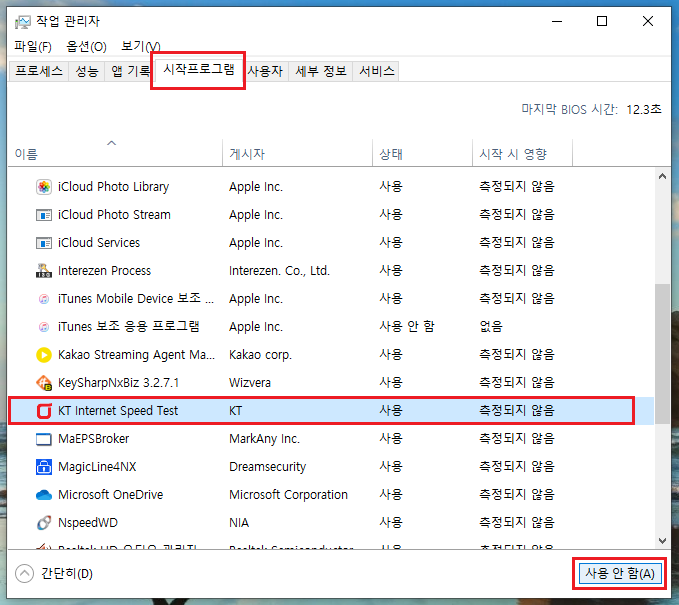Click the iCloud Photo Library icon

tap(44, 187)
